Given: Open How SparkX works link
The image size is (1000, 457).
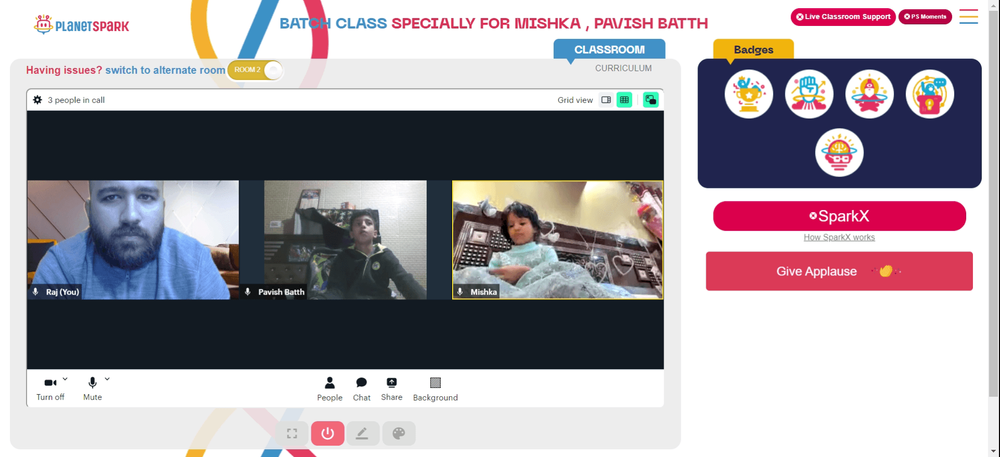Looking at the screenshot, I should tap(839, 237).
